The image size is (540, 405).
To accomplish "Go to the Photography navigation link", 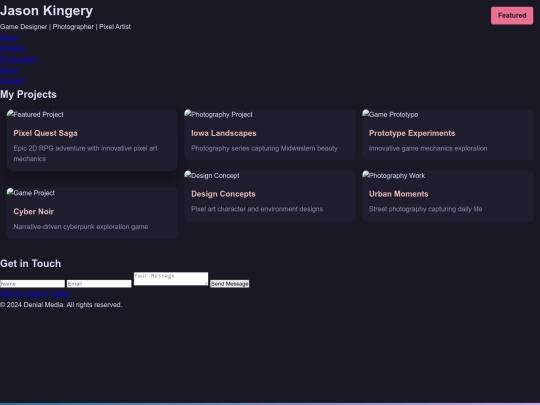I will point(19,60).
